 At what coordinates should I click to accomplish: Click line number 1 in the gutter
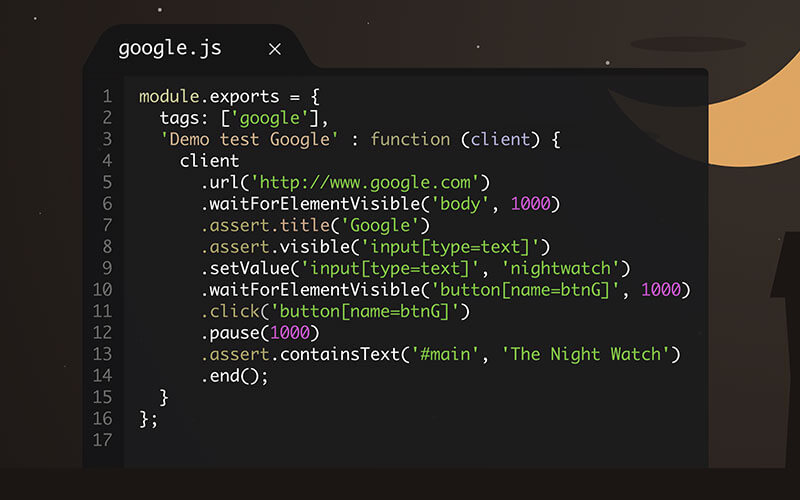click(x=106, y=97)
